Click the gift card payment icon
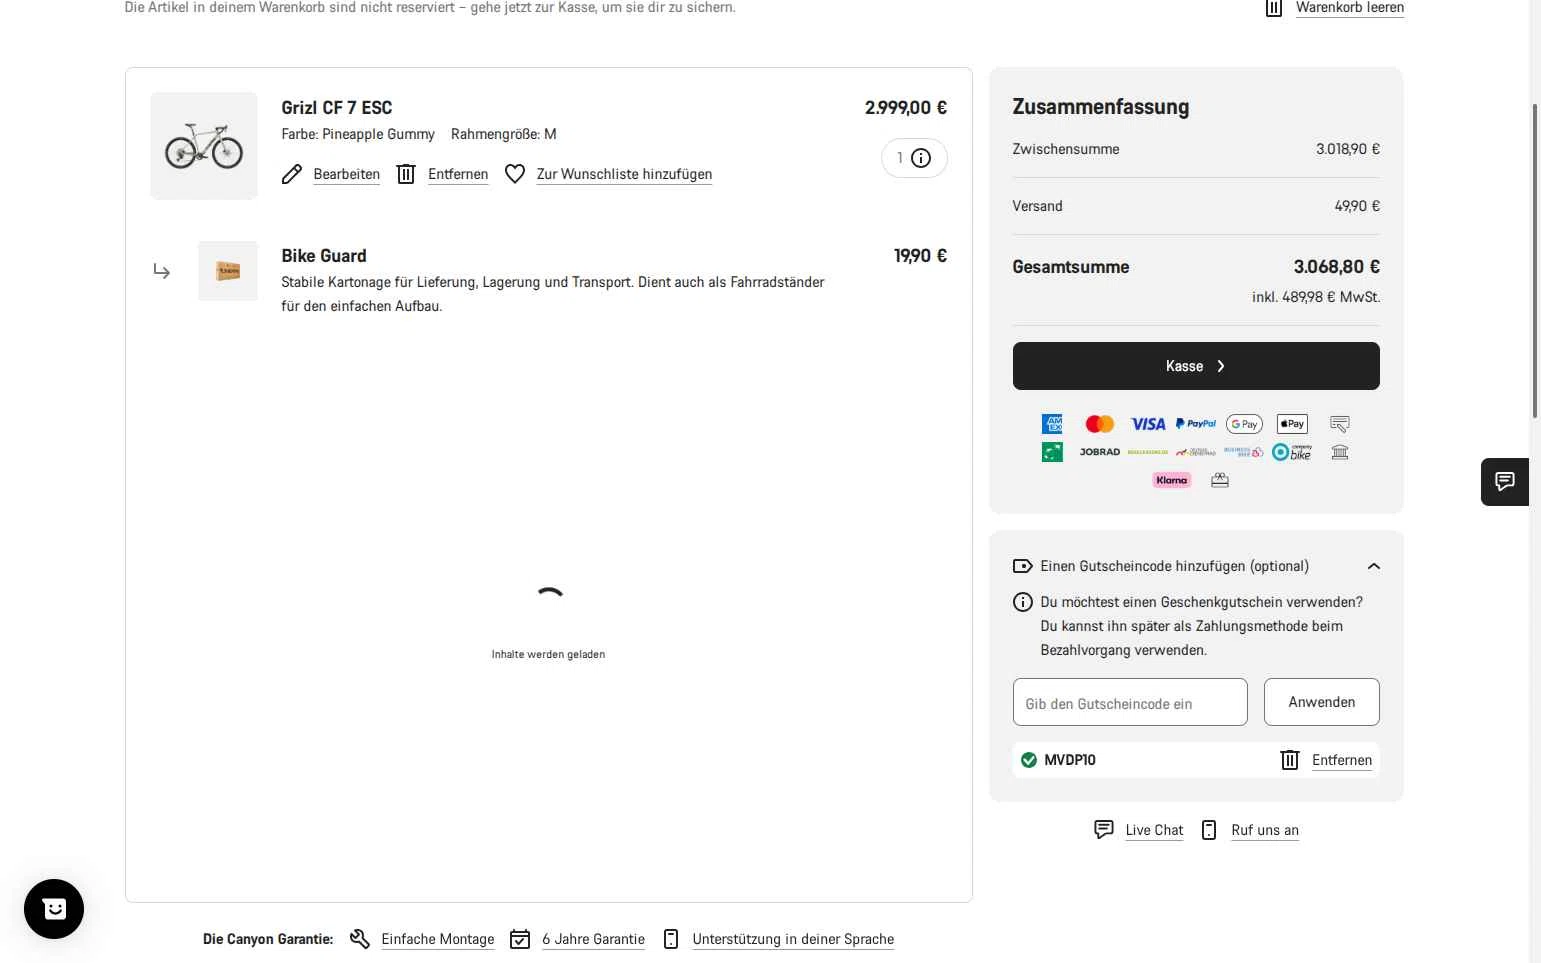This screenshot has height=963, width=1541. pos(1220,480)
